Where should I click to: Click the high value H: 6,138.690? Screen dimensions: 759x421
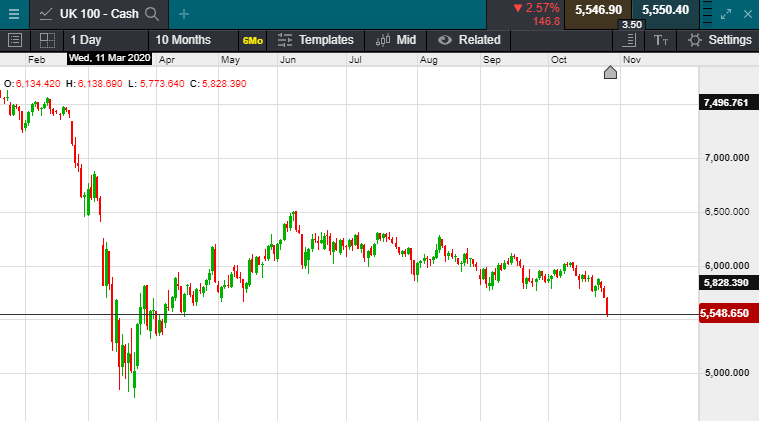tap(94, 84)
